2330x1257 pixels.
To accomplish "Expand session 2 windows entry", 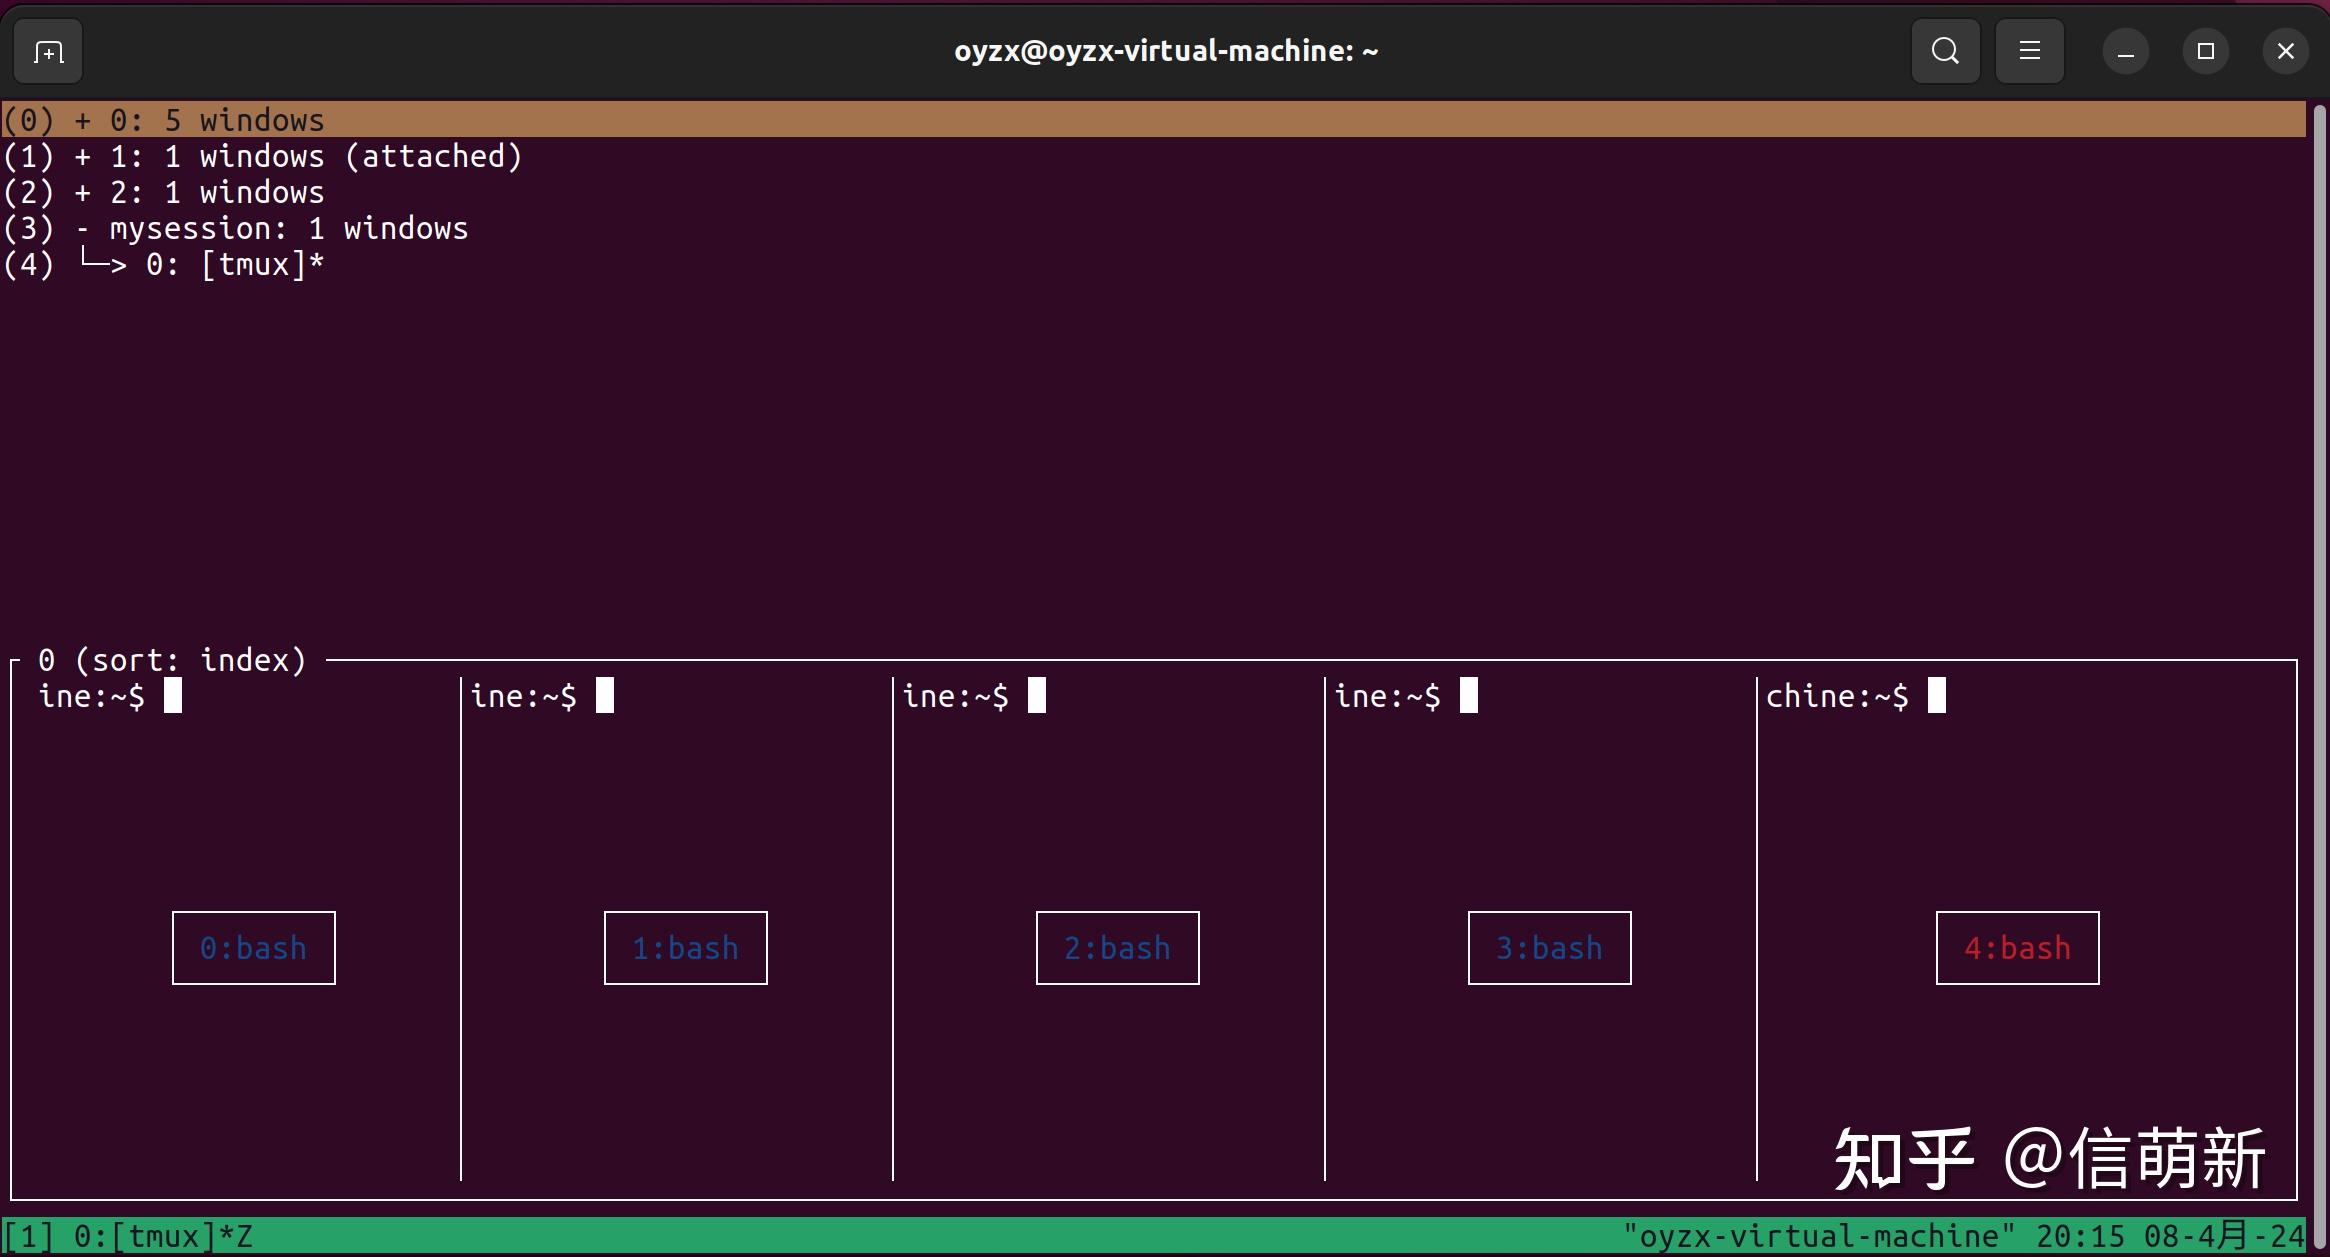I will coord(85,191).
